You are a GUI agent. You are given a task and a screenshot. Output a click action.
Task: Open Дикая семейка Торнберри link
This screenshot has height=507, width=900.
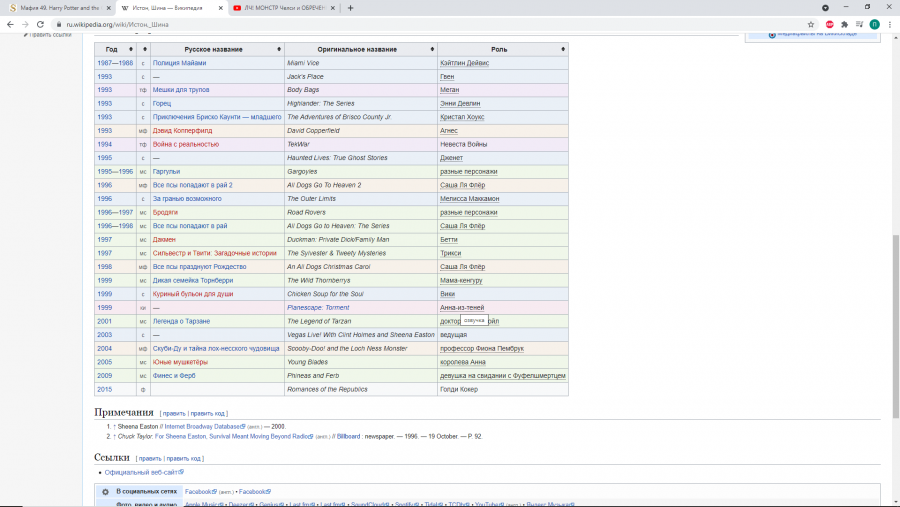[193, 281]
